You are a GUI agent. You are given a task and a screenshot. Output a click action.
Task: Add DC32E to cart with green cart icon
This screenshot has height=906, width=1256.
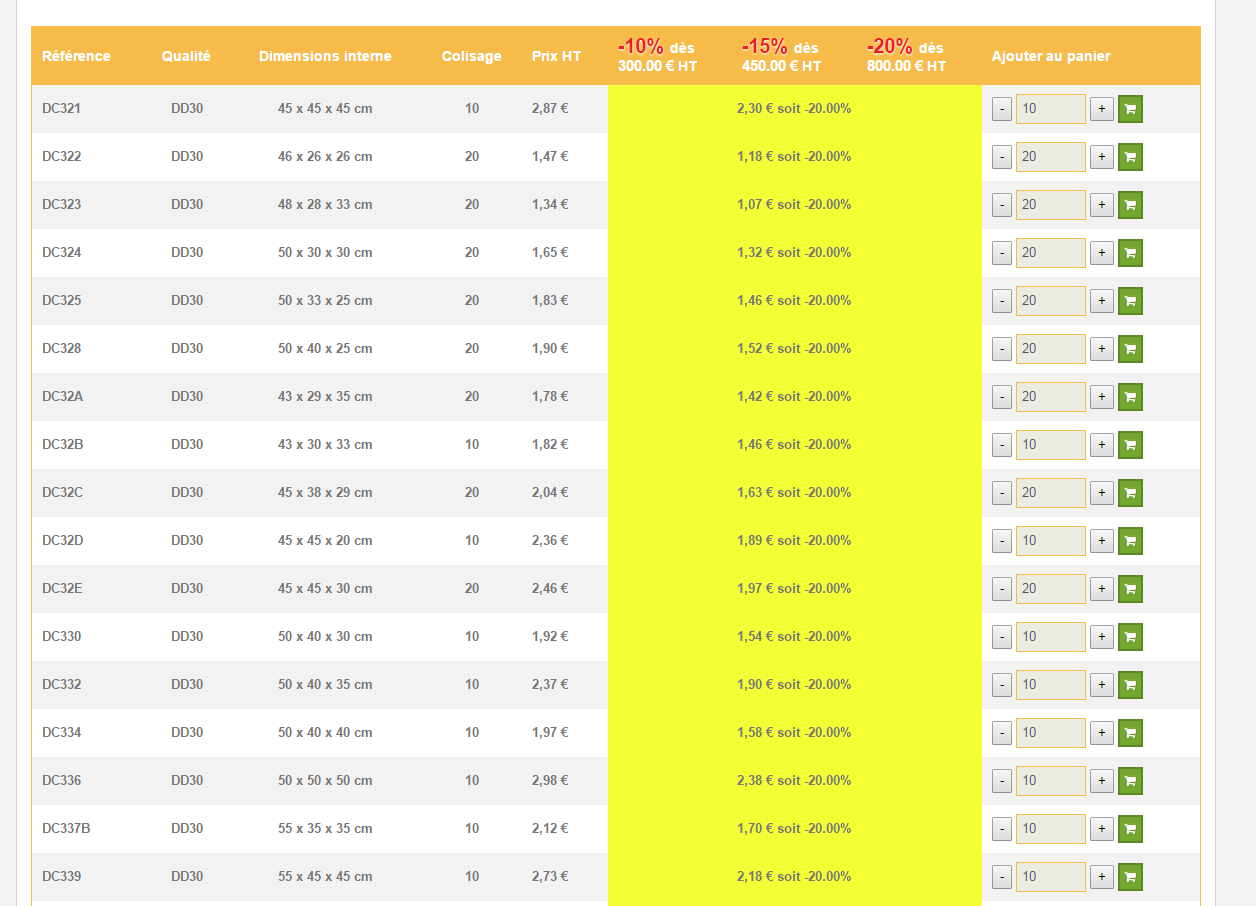click(x=1130, y=589)
